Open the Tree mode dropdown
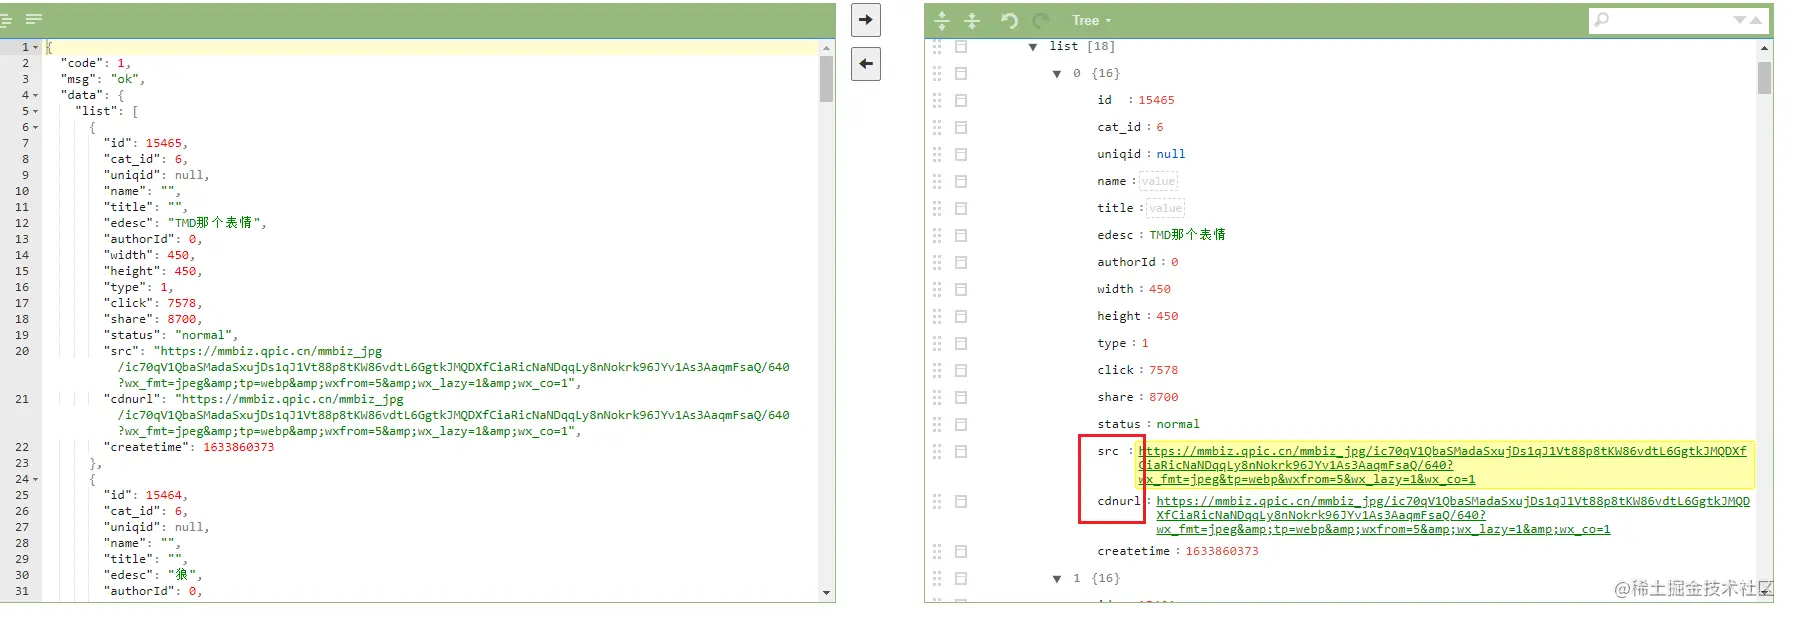Image resolution: width=1793 pixels, height=617 pixels. [1091, 20]
